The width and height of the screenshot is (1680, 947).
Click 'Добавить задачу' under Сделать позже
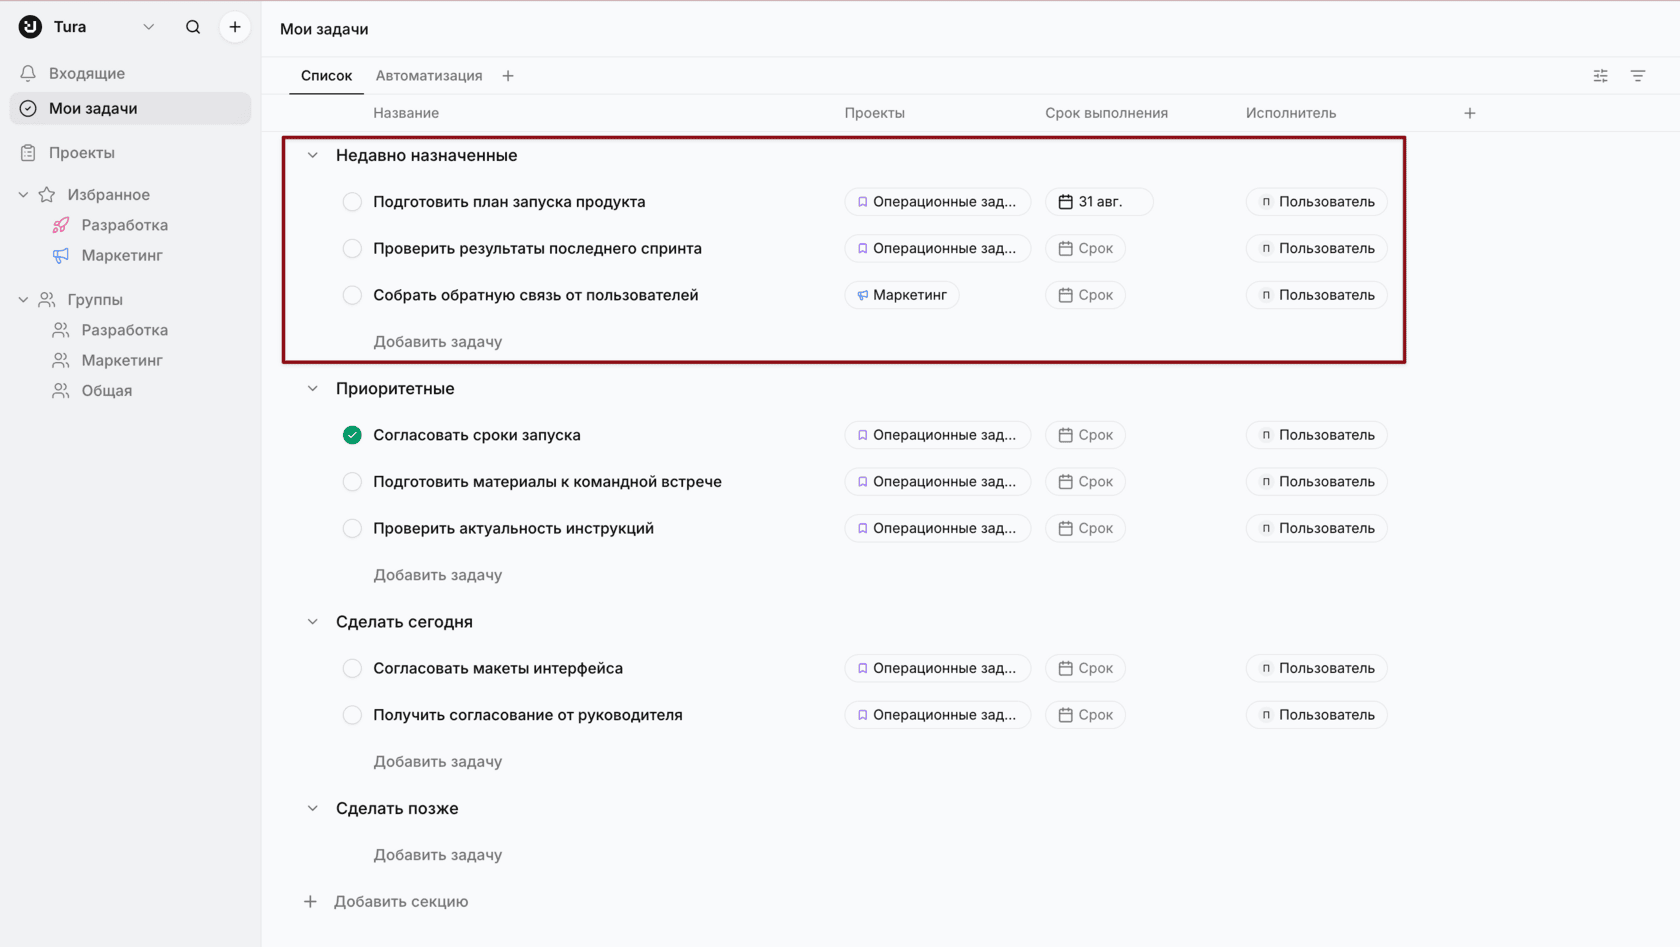point(438,855)
